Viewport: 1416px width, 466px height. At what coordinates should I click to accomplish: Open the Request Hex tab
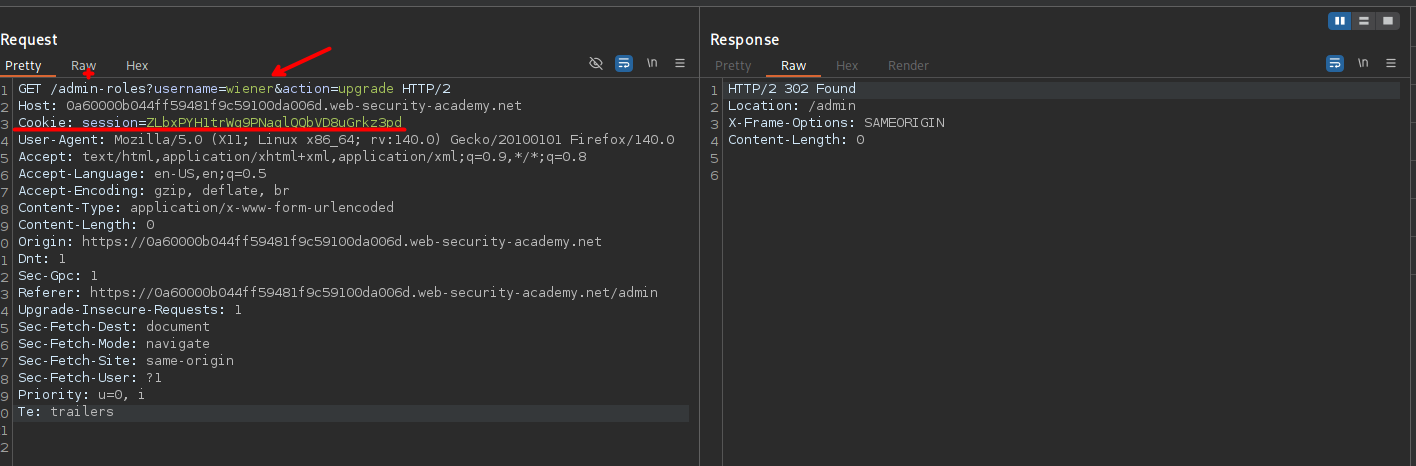[x=137, y=66]
